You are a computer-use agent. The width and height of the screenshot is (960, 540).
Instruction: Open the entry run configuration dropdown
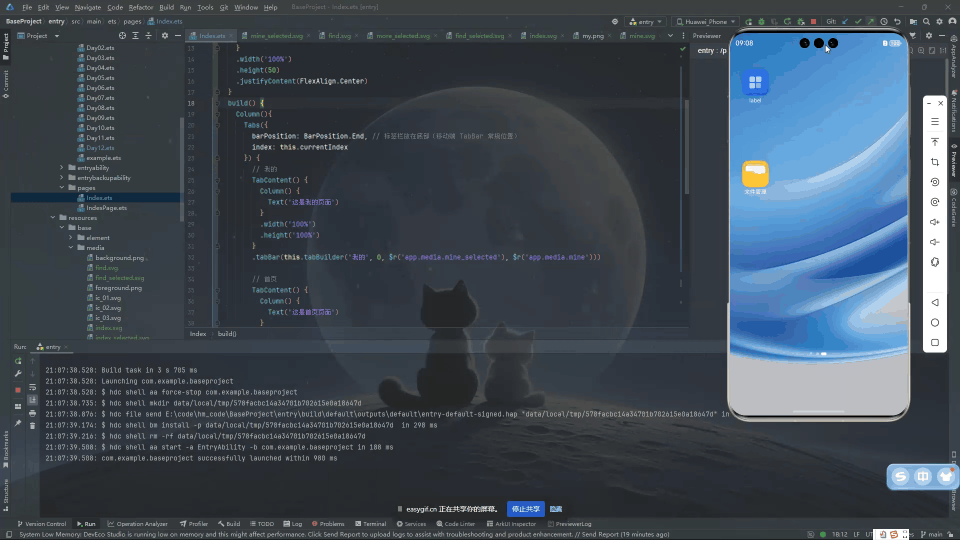[x=646, y=21]
